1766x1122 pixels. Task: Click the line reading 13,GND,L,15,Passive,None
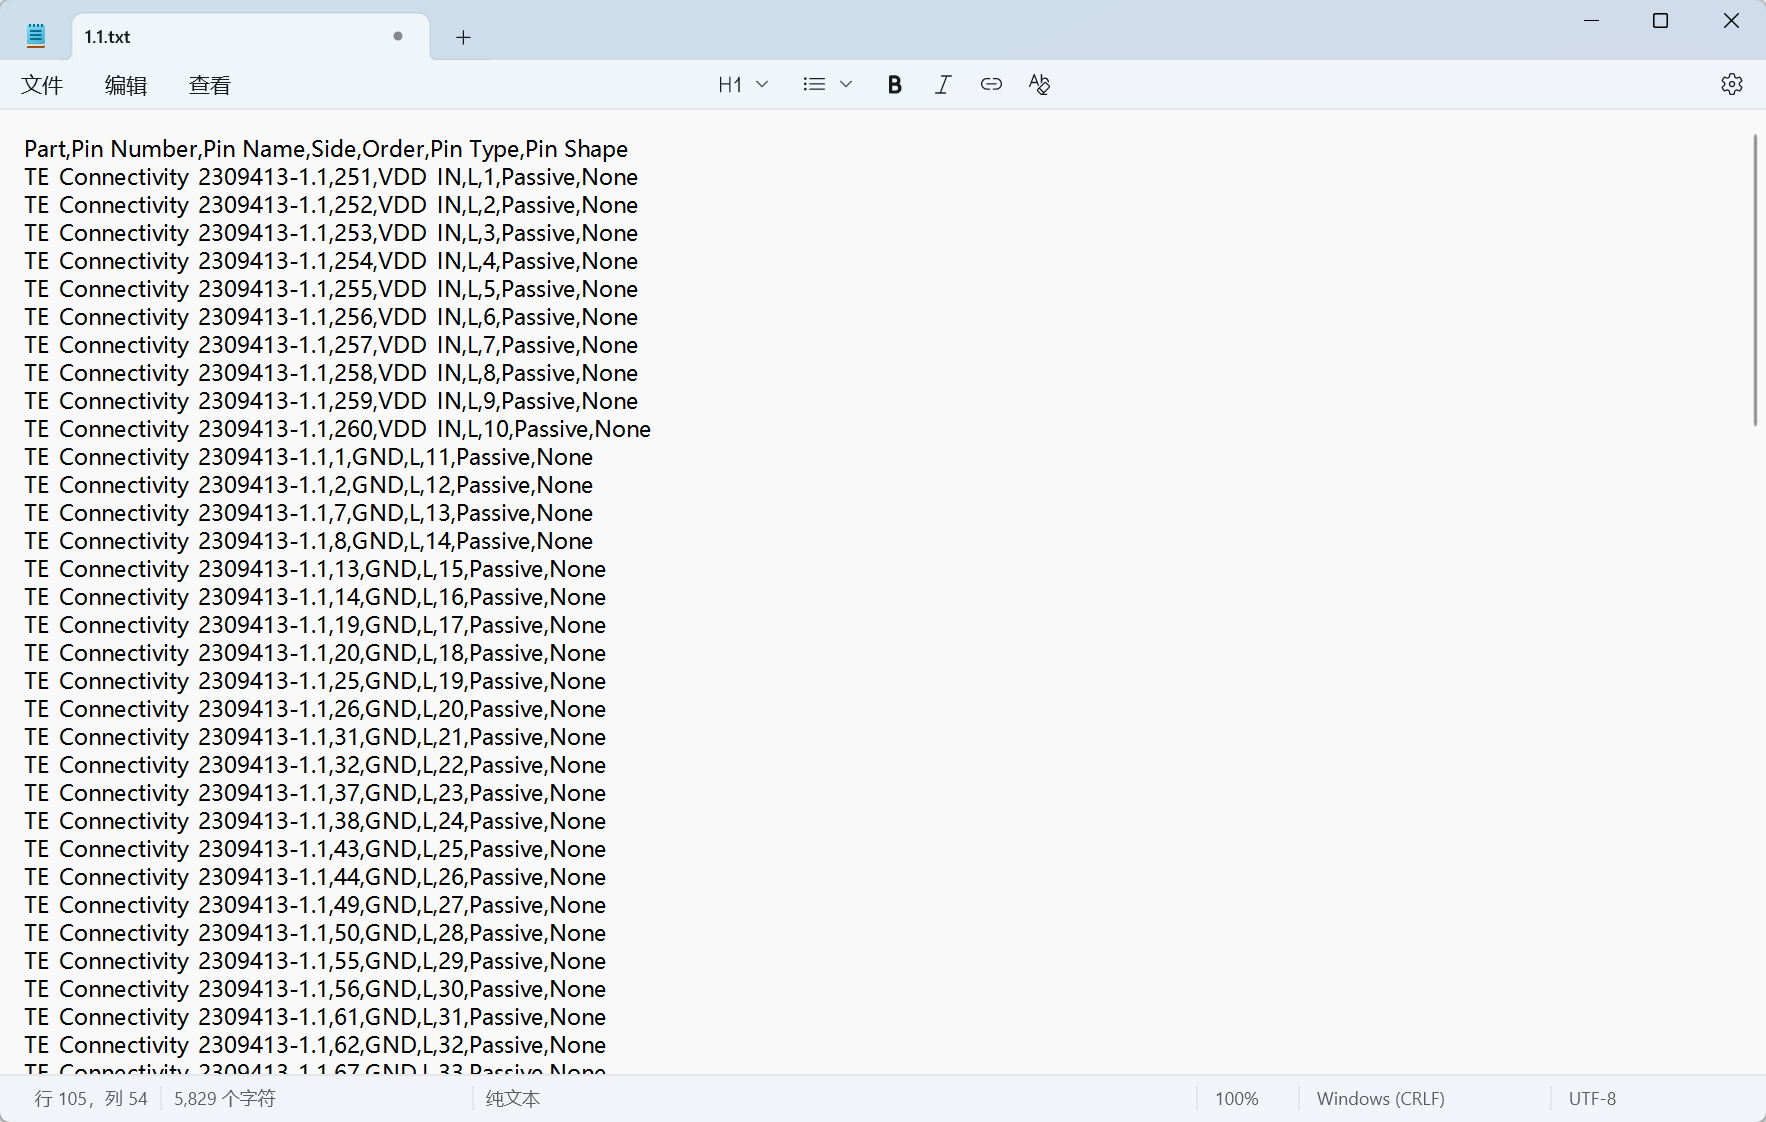pos(315,569)
